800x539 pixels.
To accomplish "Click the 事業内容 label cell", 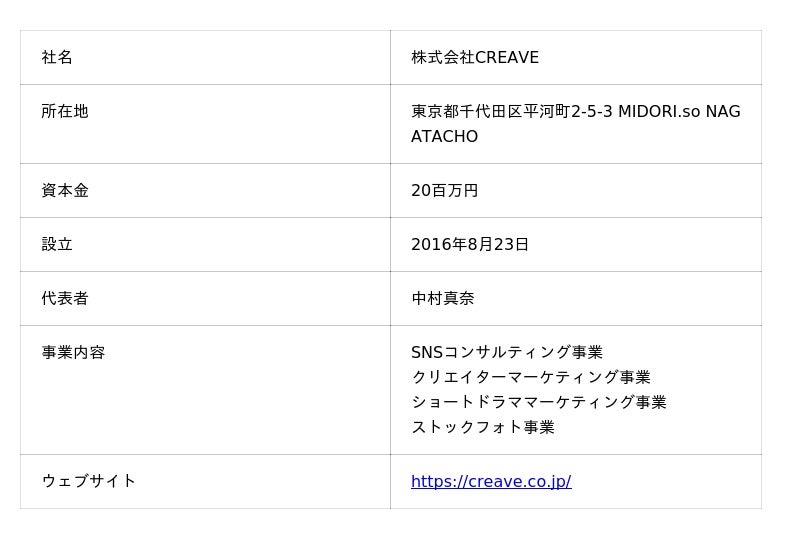I will click(73, 352).
